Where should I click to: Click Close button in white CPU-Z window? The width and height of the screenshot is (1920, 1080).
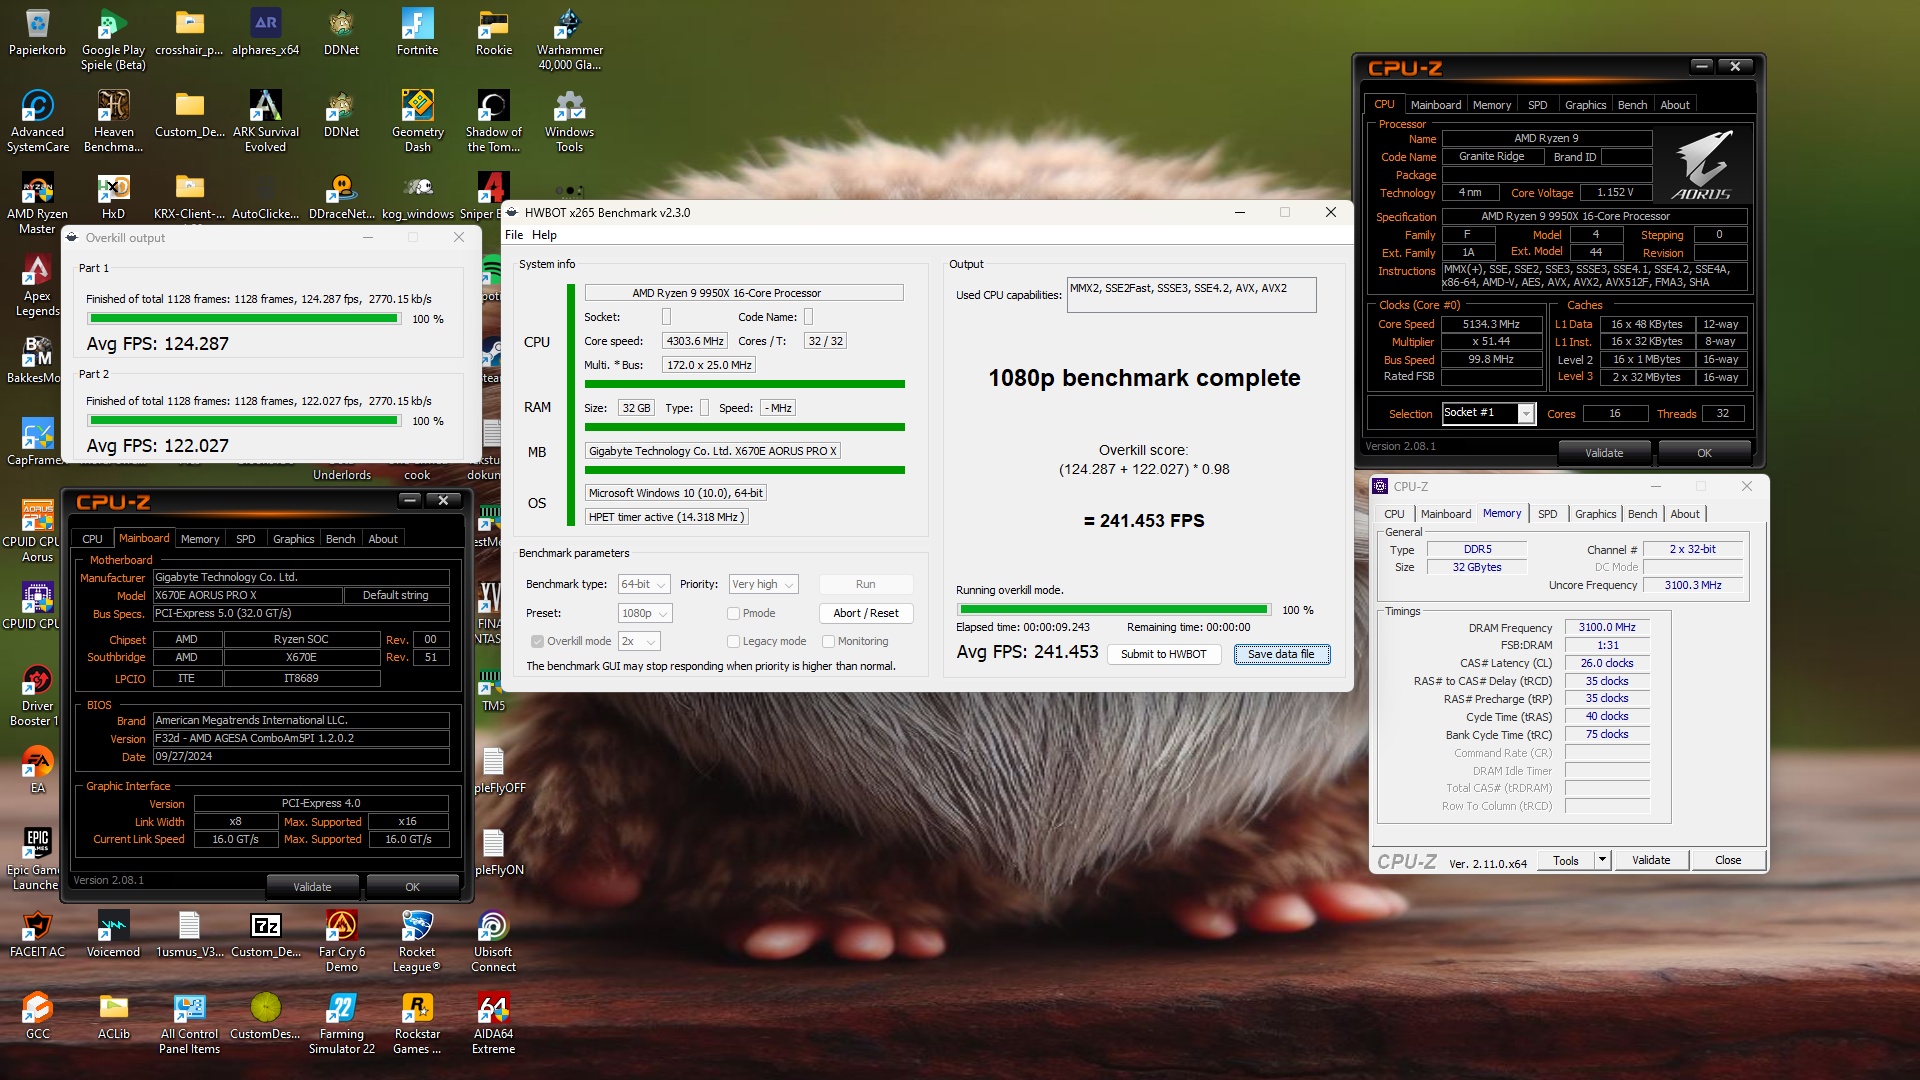tap(1728, 860)
